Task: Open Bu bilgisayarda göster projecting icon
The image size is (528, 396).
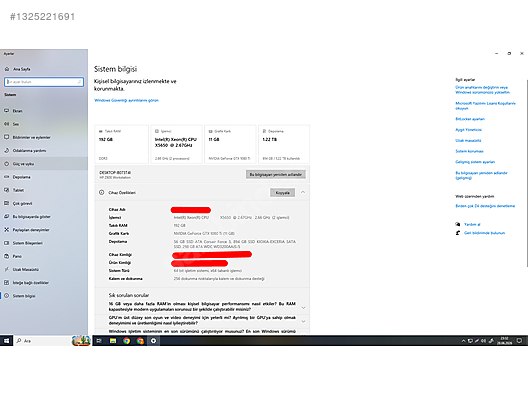Action: (7, 217)
